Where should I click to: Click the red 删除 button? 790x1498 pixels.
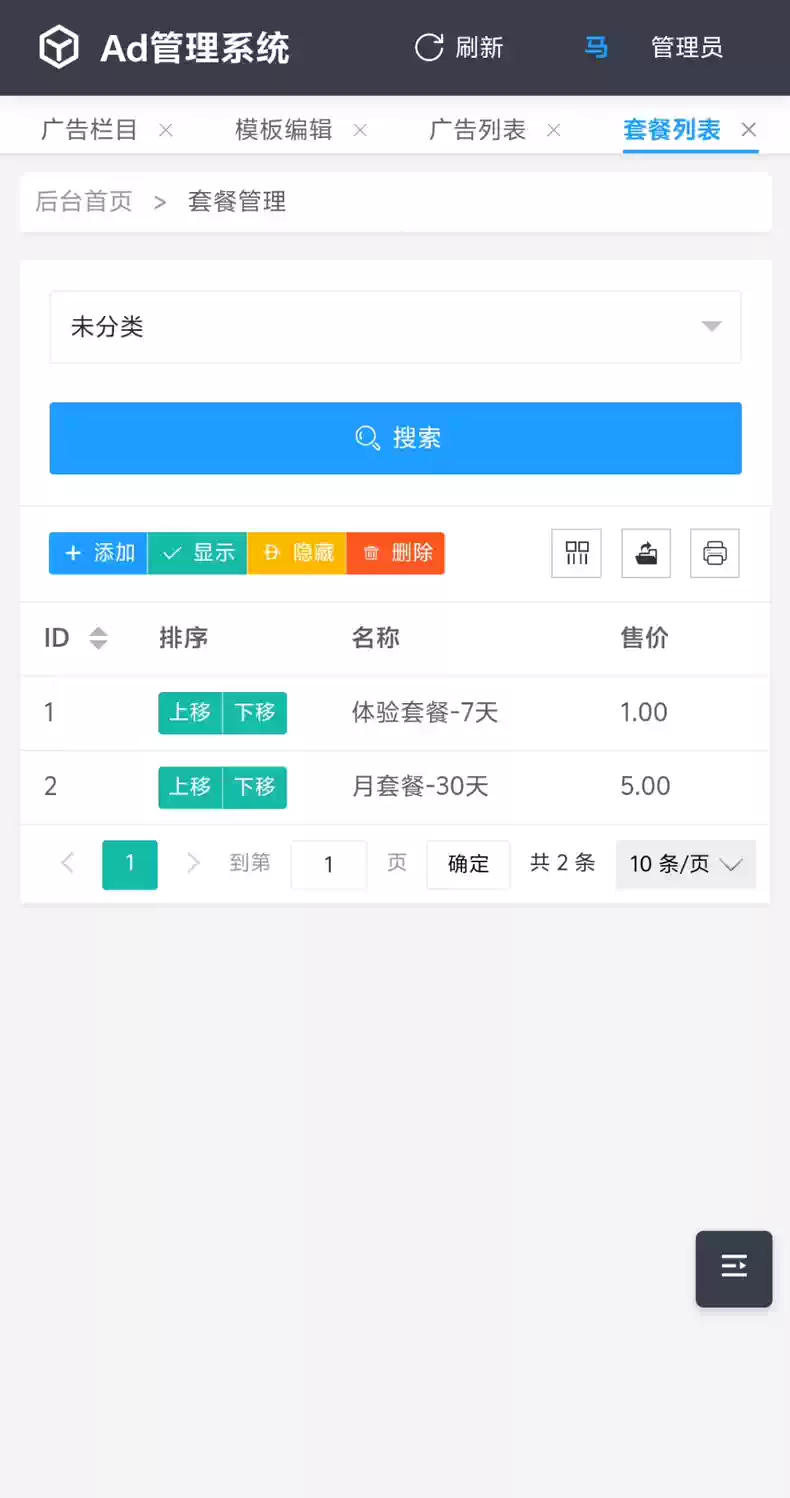click(396, 553)
